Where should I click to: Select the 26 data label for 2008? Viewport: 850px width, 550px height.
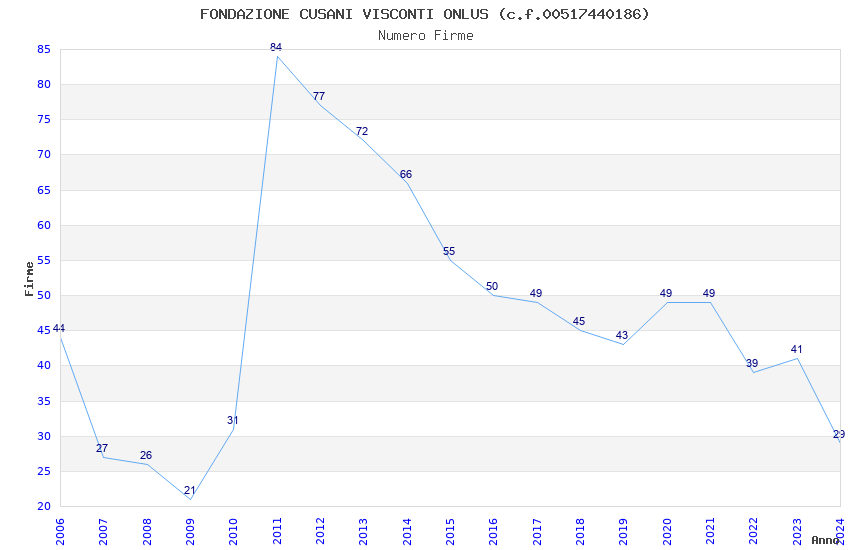pyautogui.click(x=146, y=455)
